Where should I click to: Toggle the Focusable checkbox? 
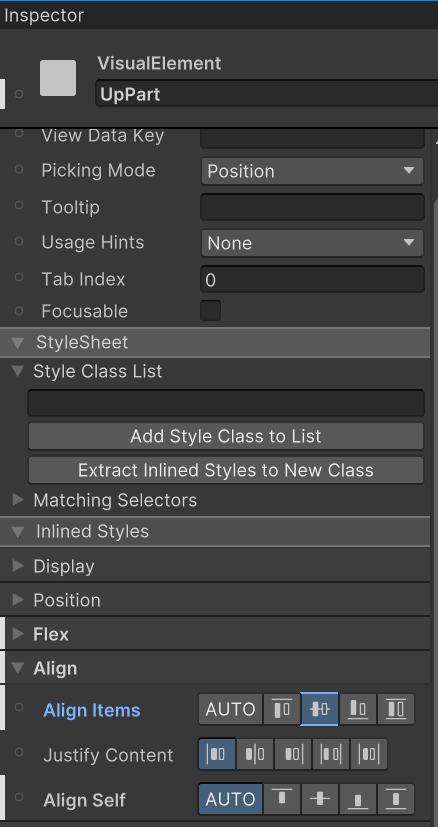click(x=210, y=311)
